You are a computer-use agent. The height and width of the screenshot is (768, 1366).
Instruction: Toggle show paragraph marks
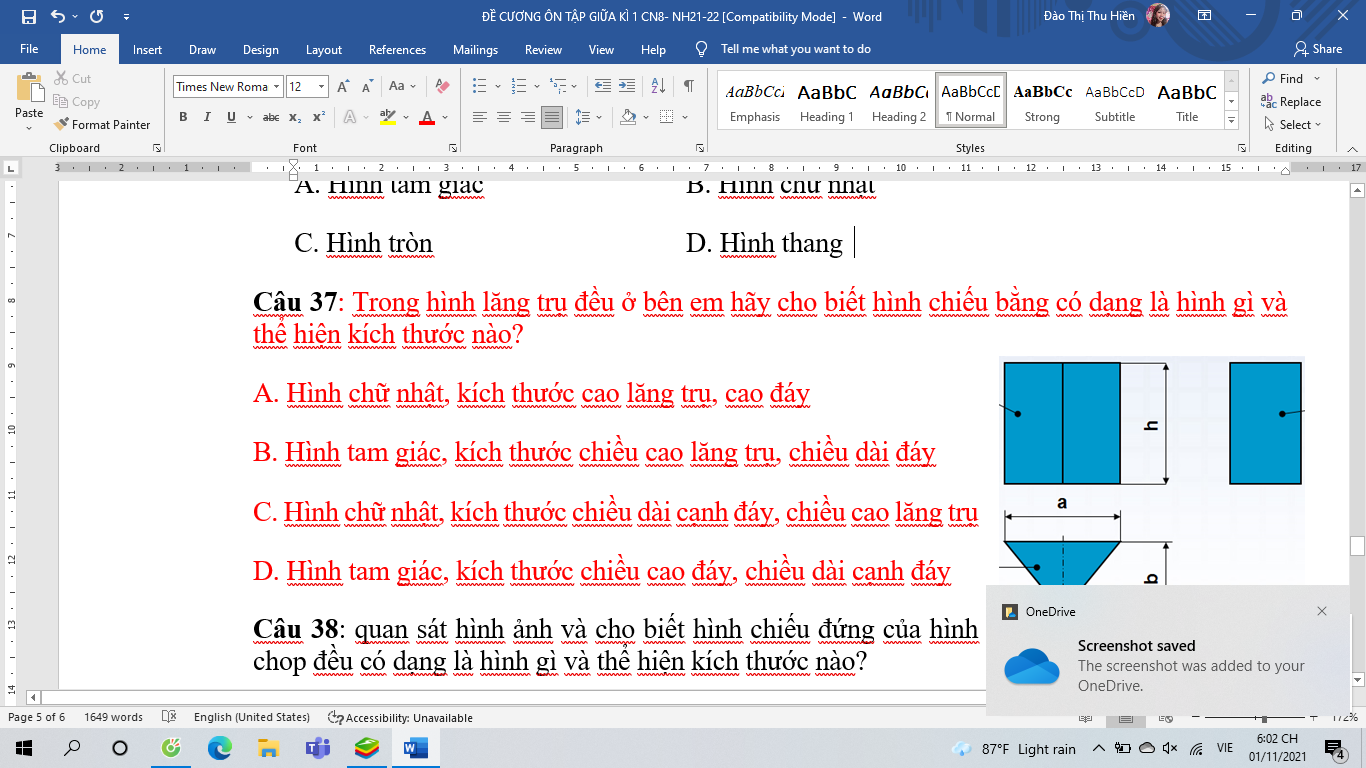(689, 87)
